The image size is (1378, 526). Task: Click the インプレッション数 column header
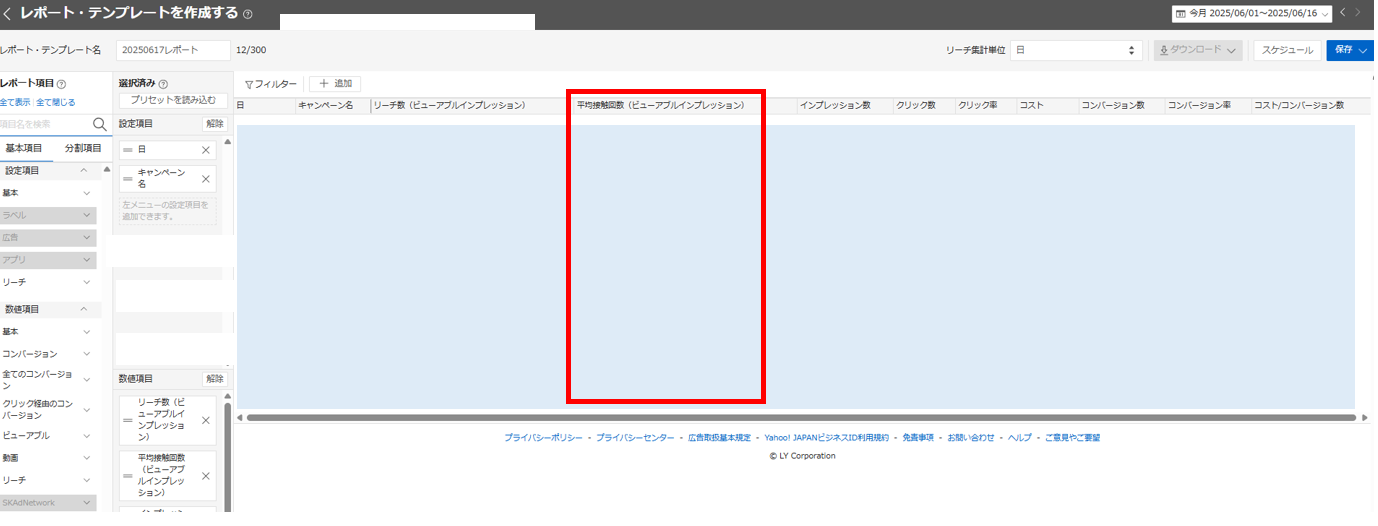click(x=844, y=105)
